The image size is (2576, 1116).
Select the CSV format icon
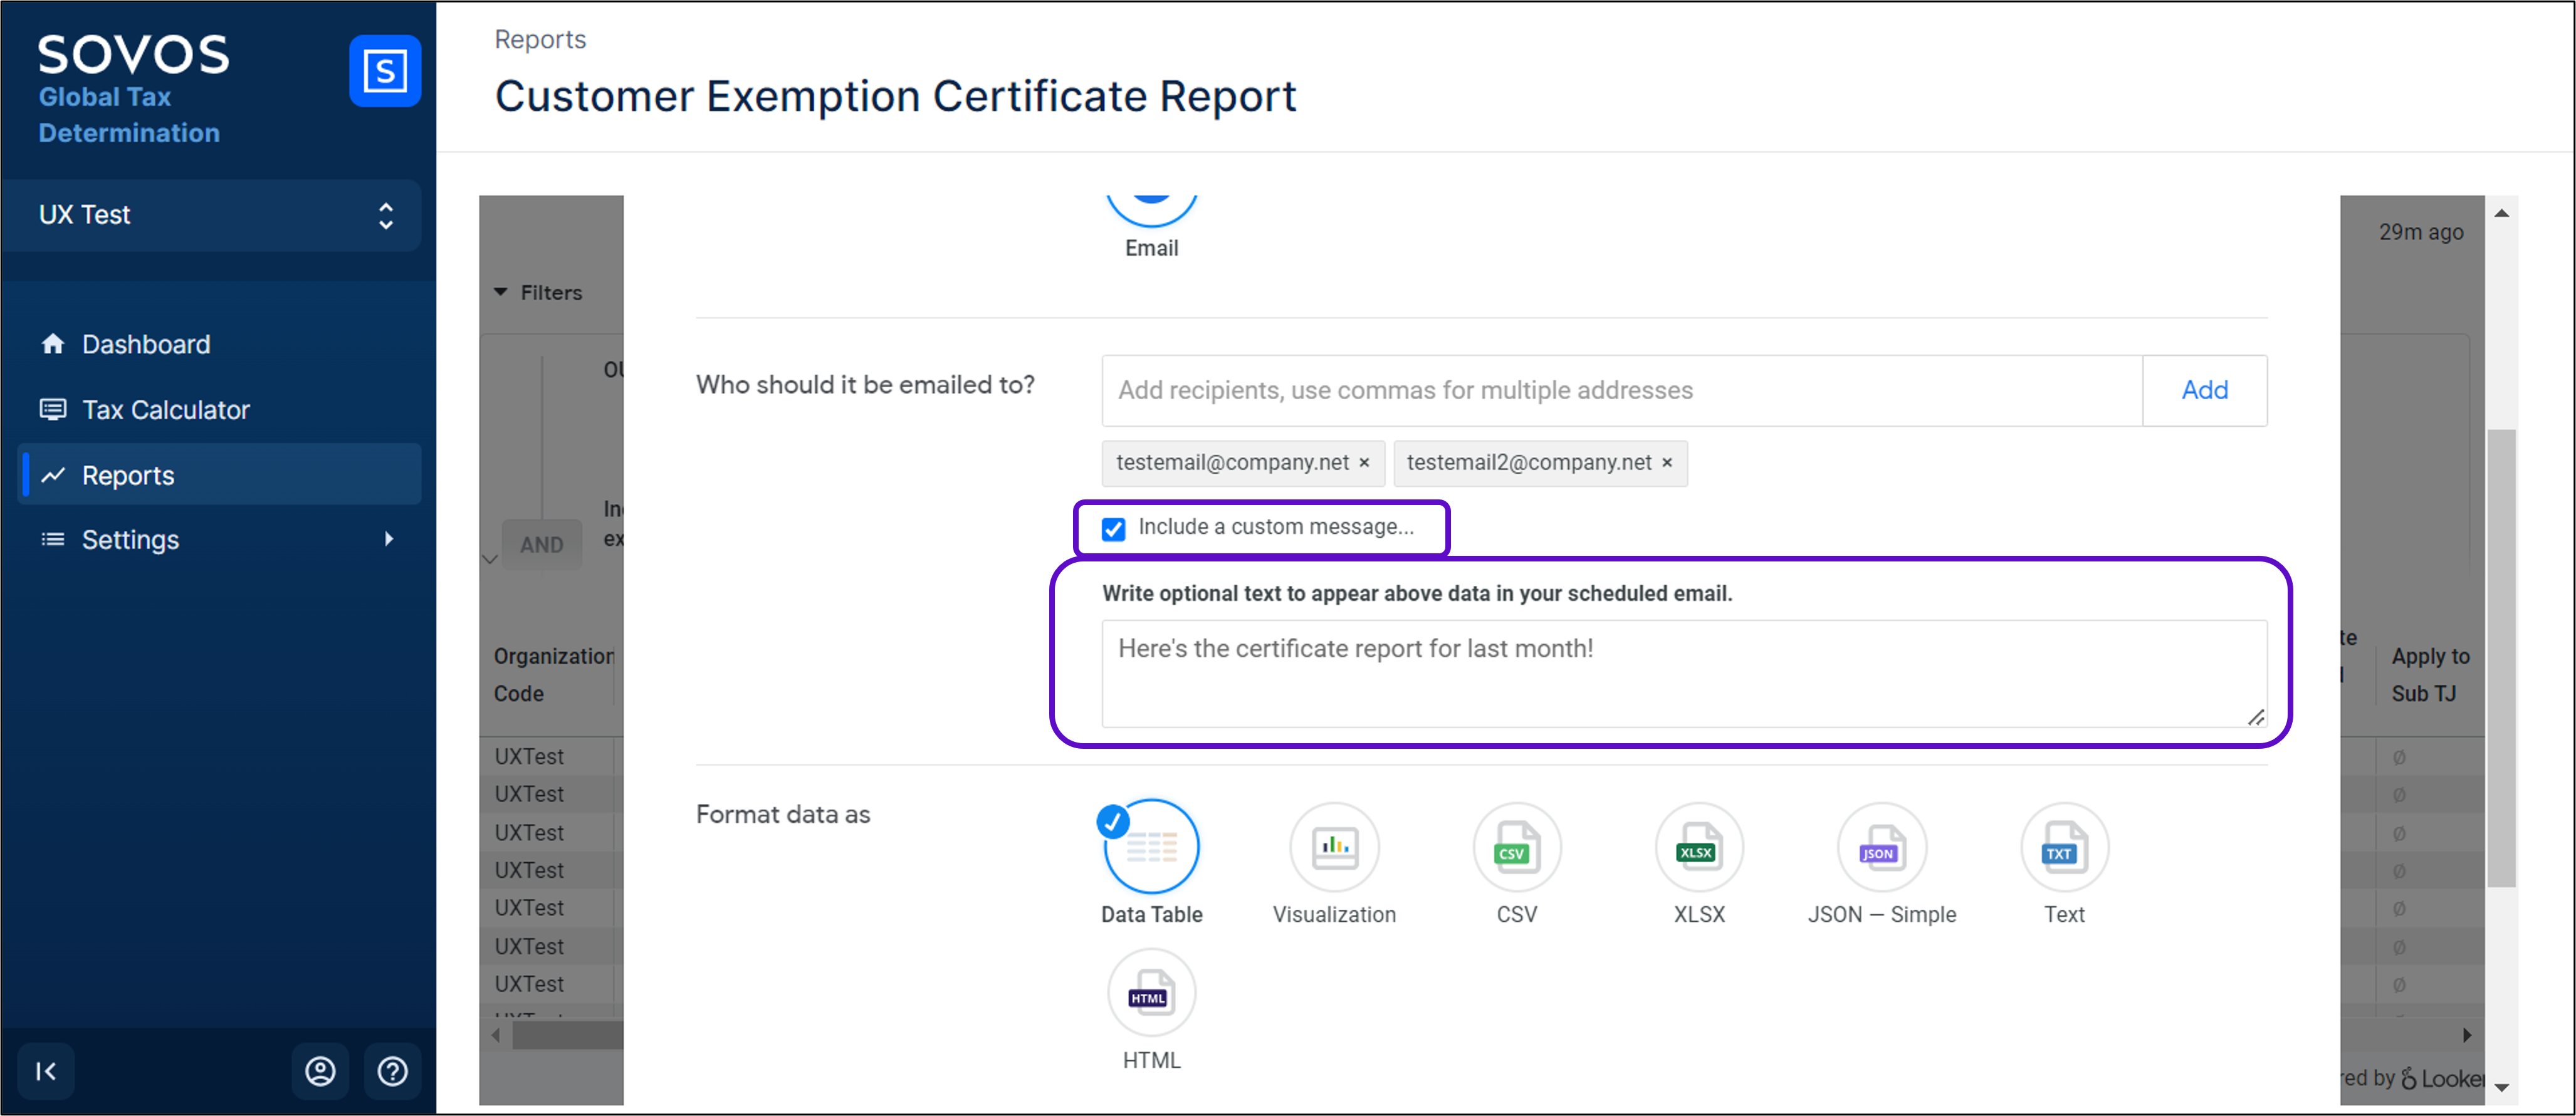click(x=1516, y=848)
